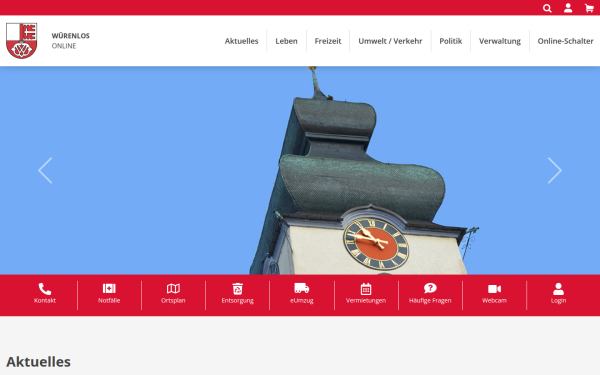
Task: Click the Login person icon in red bar
Action: click(x=558, y=289)
